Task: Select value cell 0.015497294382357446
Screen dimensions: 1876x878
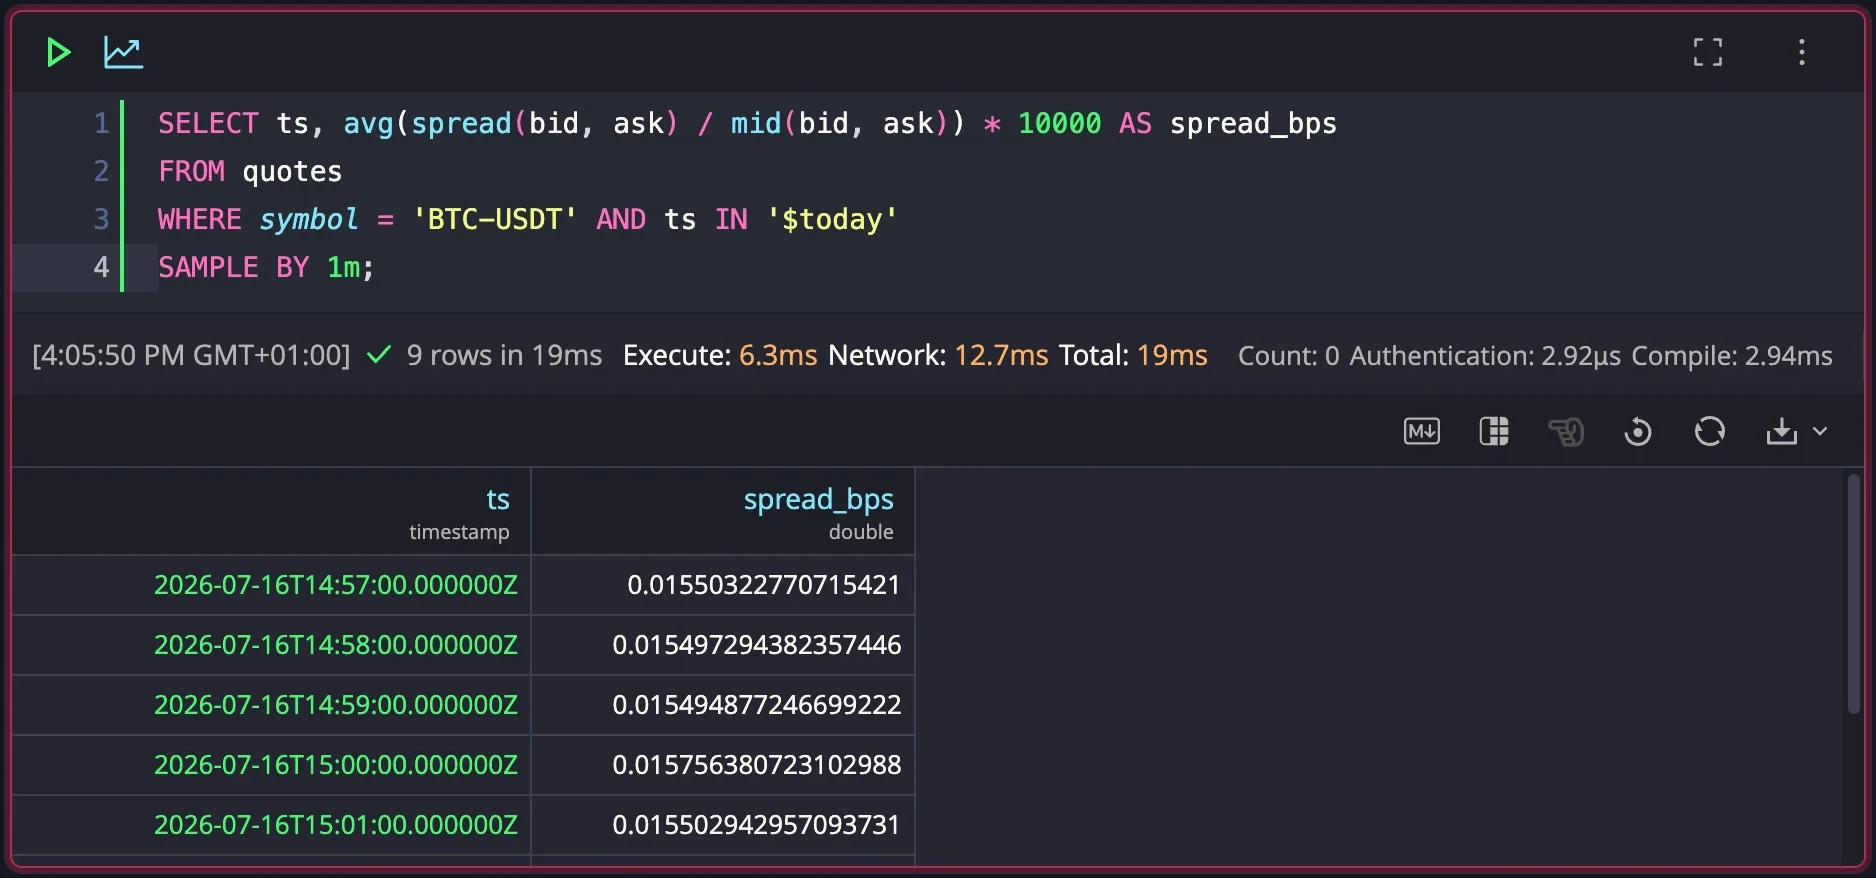Action: tap(723, 645)
